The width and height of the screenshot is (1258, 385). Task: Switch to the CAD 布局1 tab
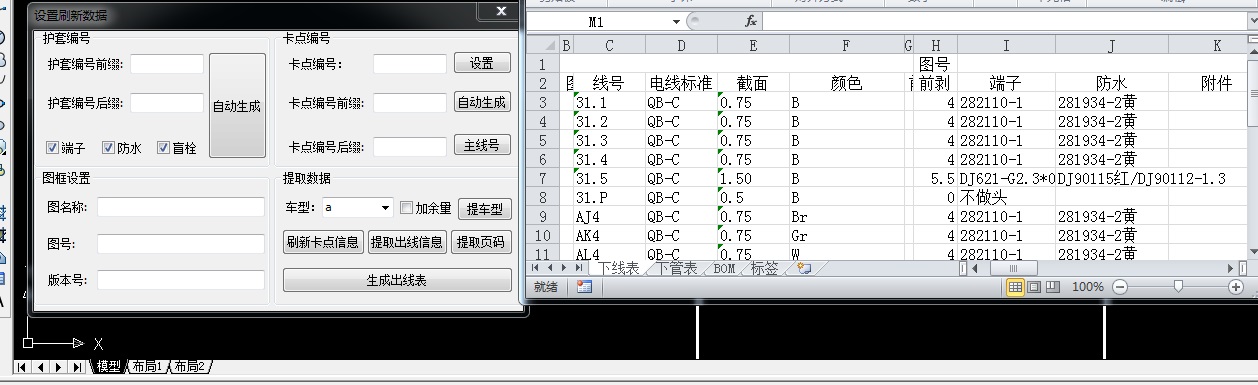[x=147, y=367]
